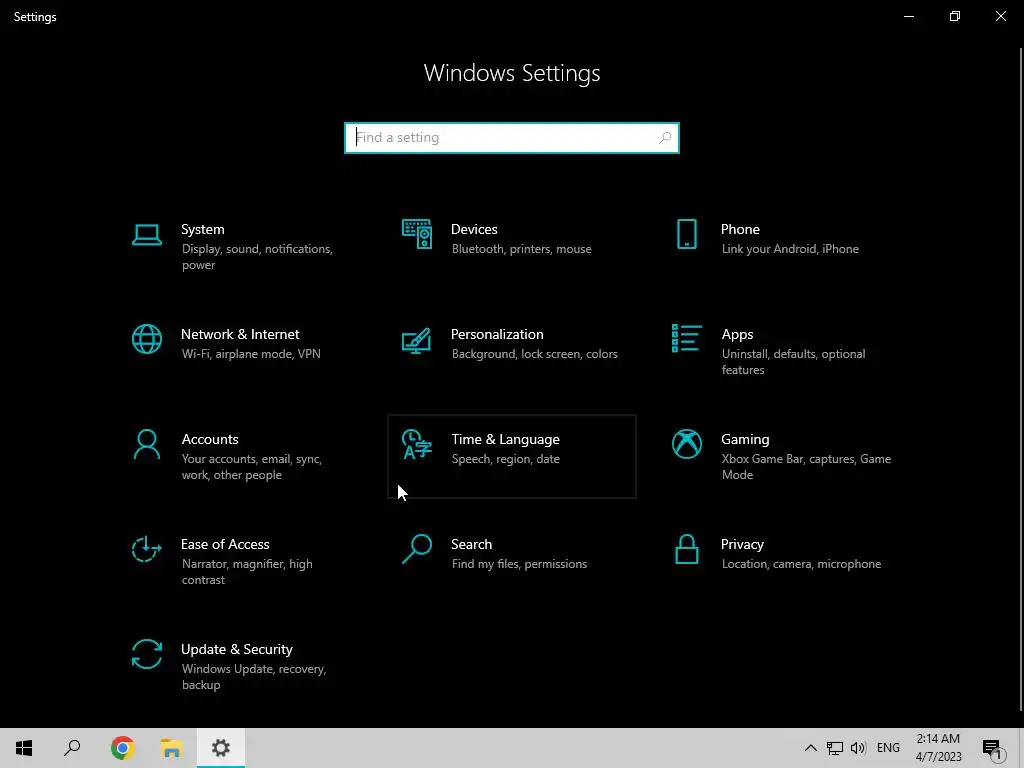Screen dimensions: 1024x768
Task: Click the Ease of Access heading
Action: tap(225, 545)
